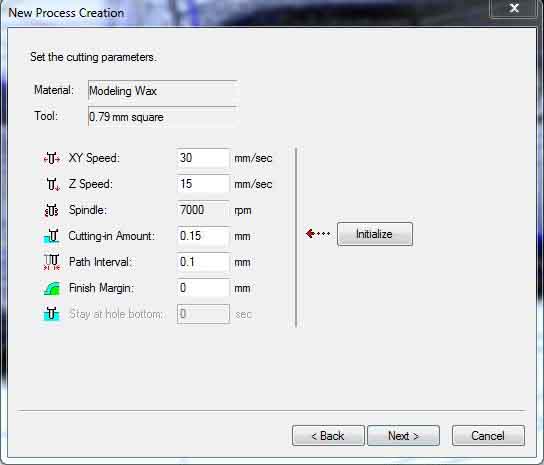Edit the Cutting-in Amount field

203,236
